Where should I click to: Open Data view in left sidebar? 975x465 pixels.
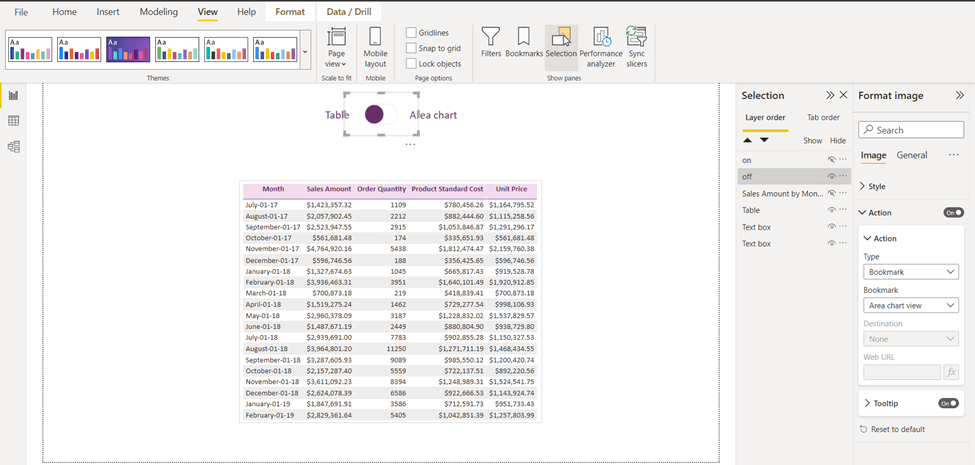pos(14,121)
